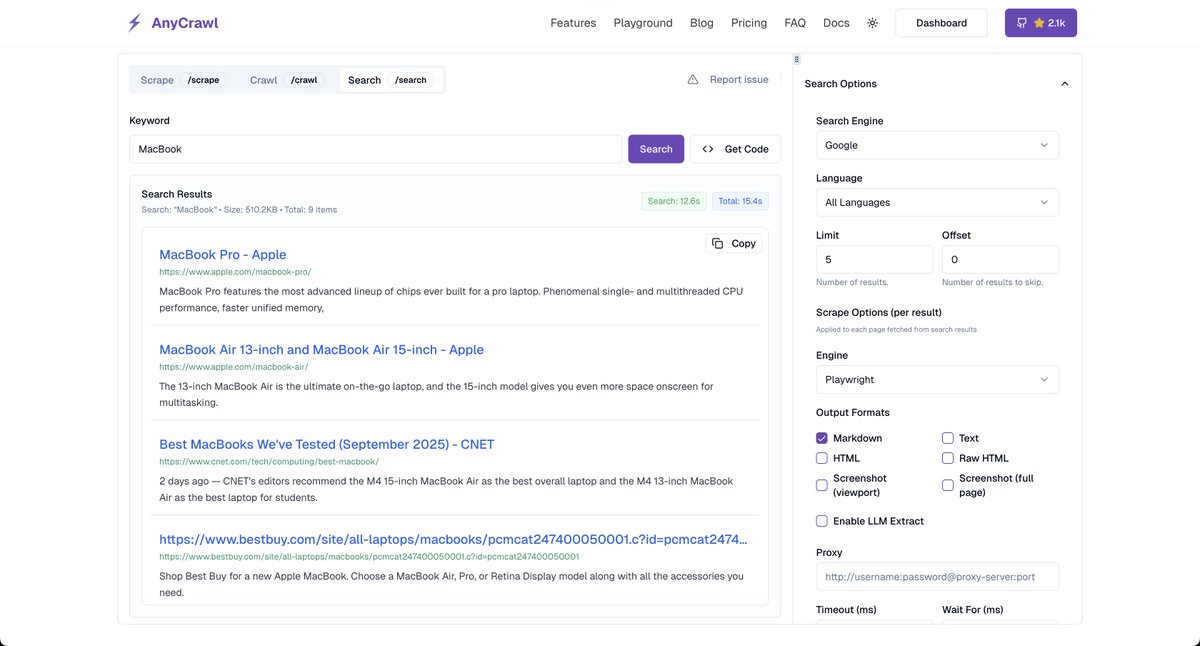Click the purple Search button
Image resolution: width=1200 pixels, height=646 pixels.
(656, 149)
